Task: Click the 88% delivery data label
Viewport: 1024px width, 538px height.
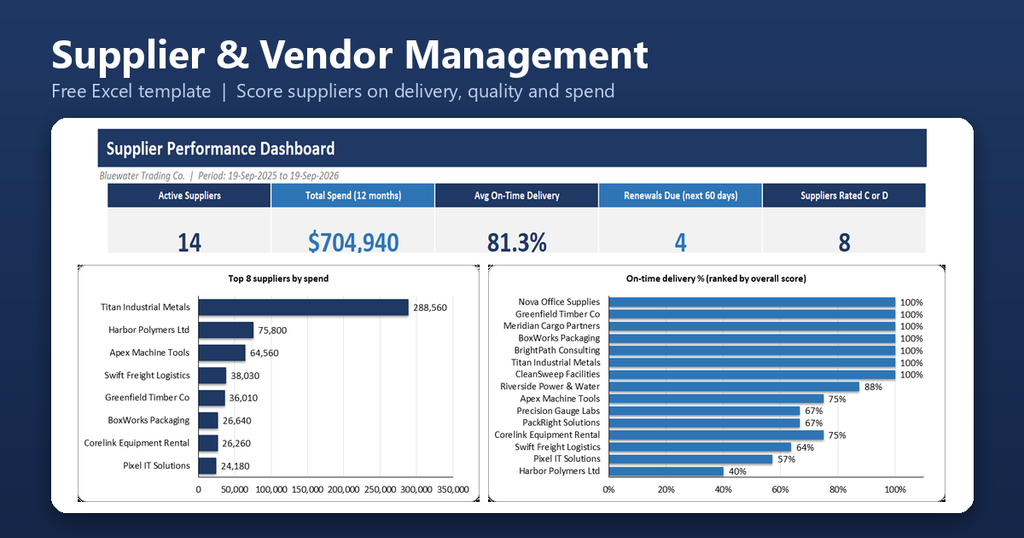Action: [873, 387]
